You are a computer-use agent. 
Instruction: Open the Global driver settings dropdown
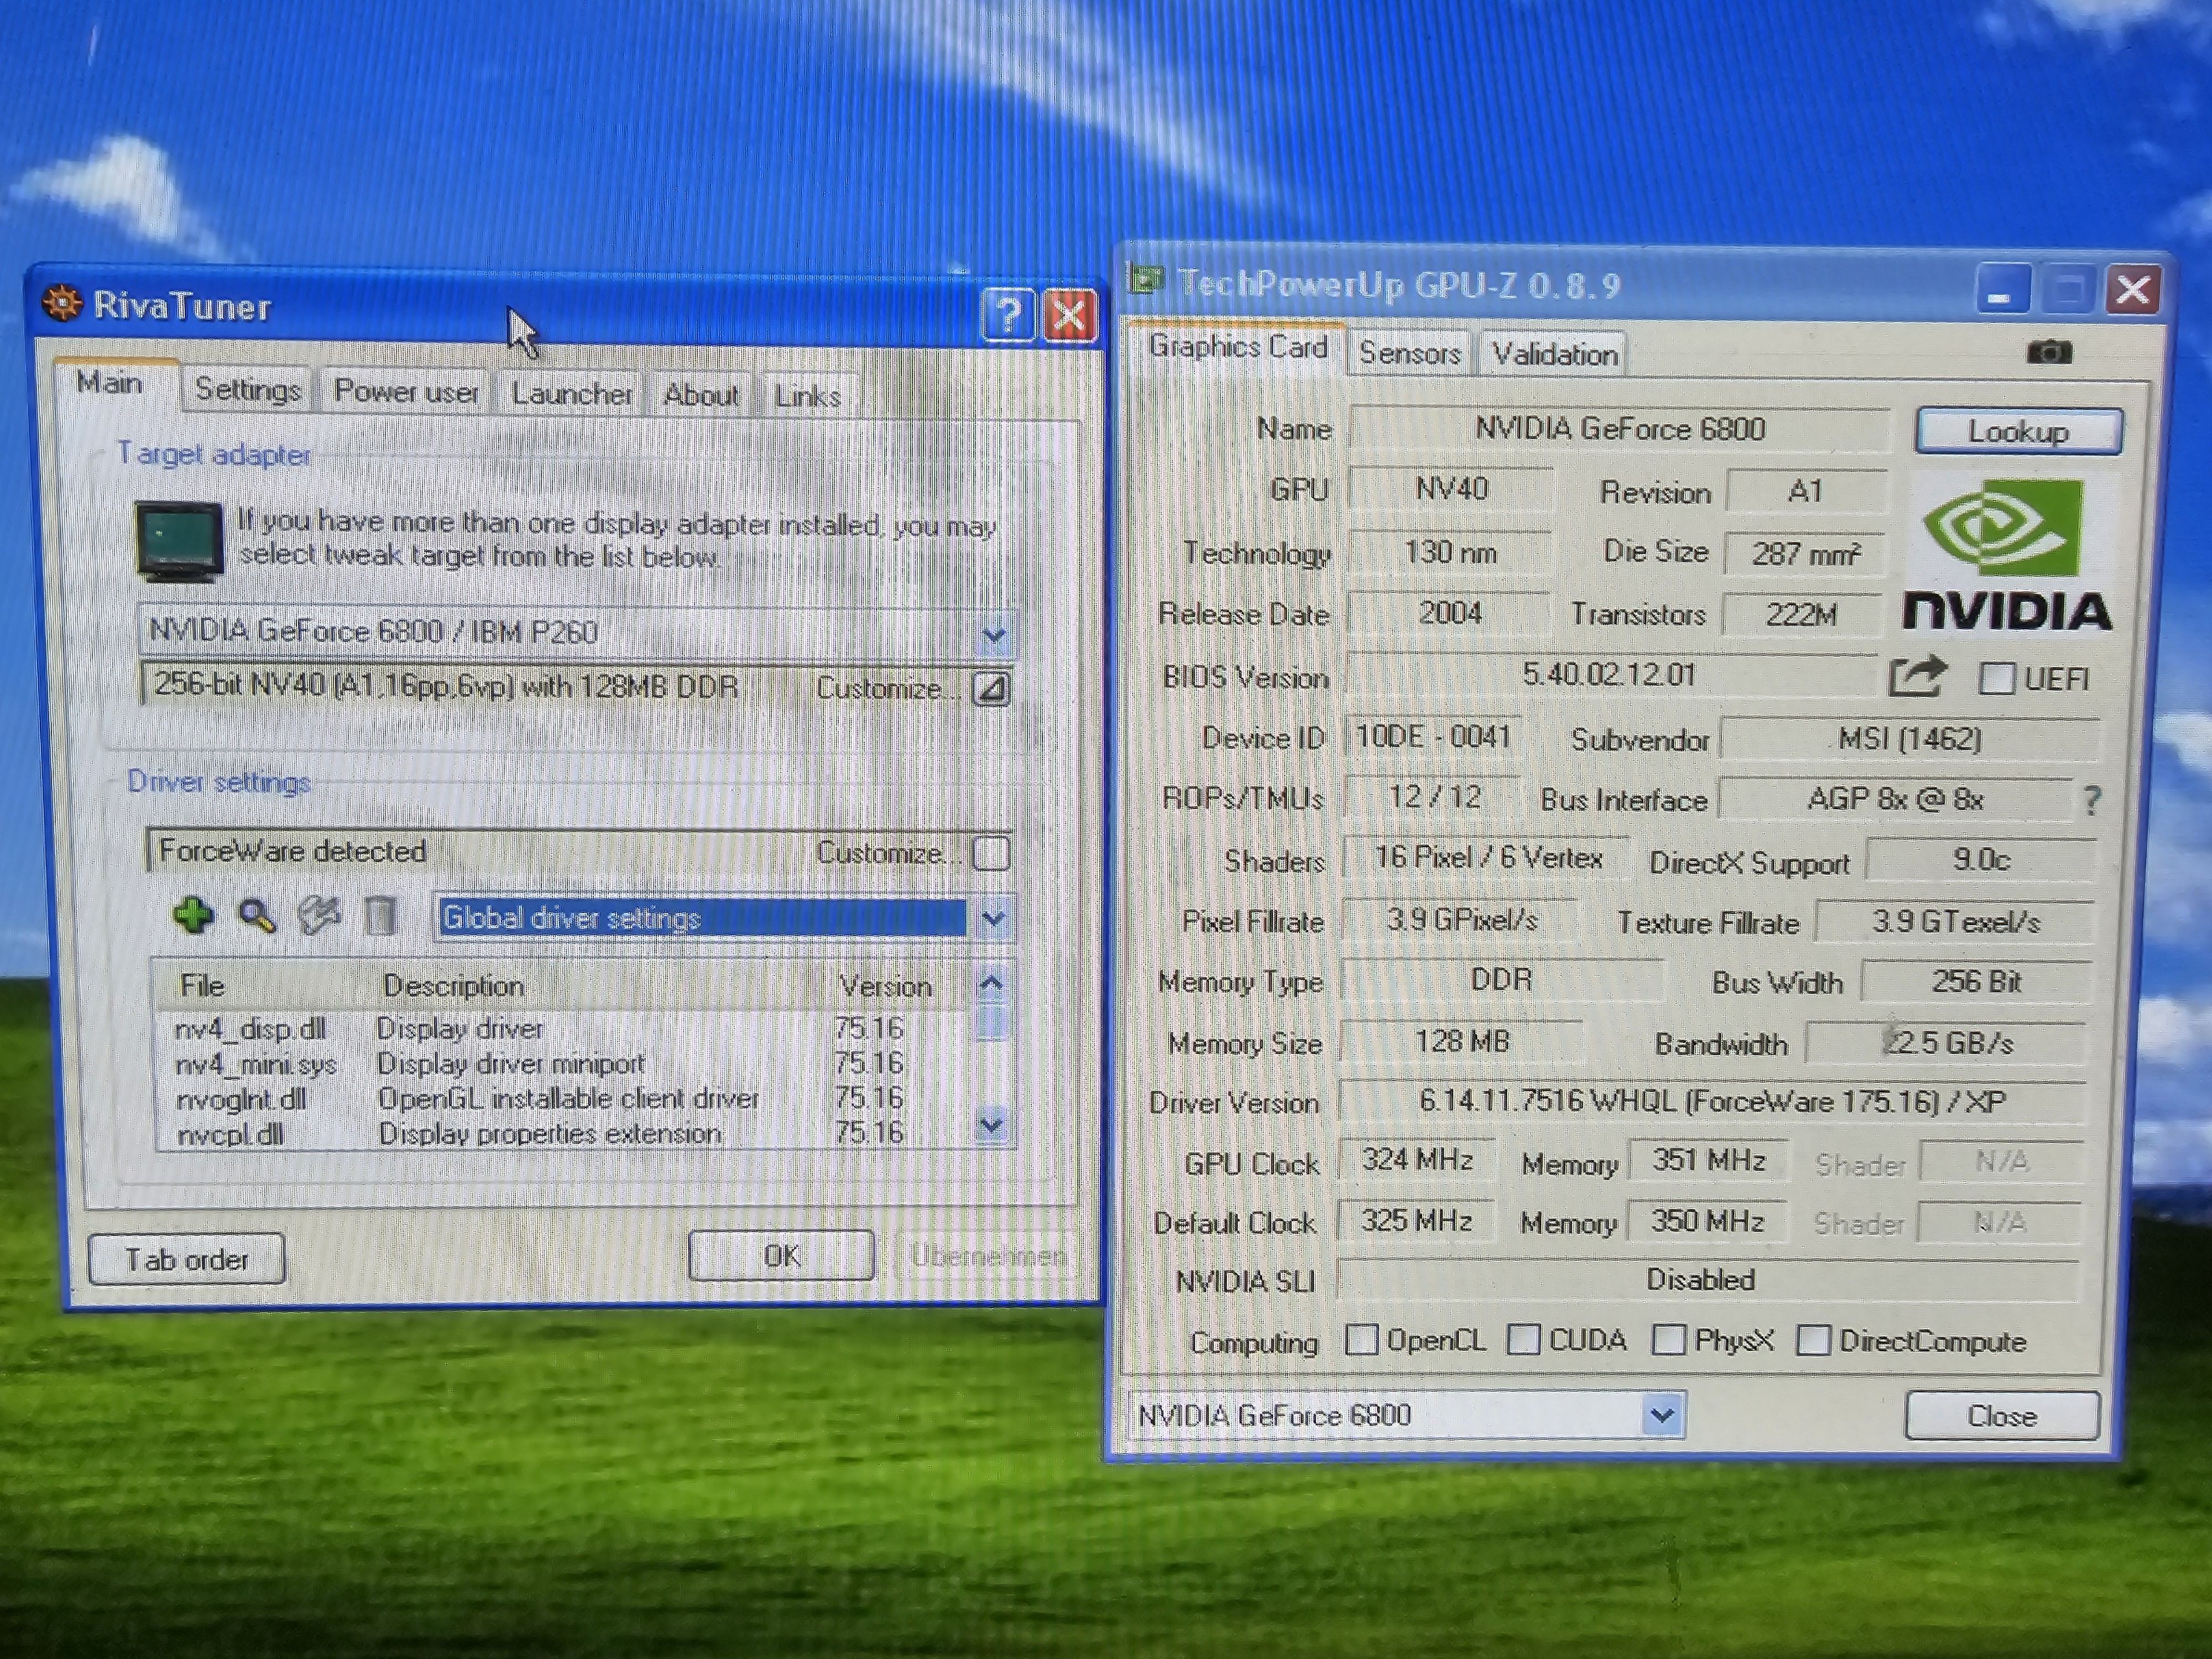[993, 918]
